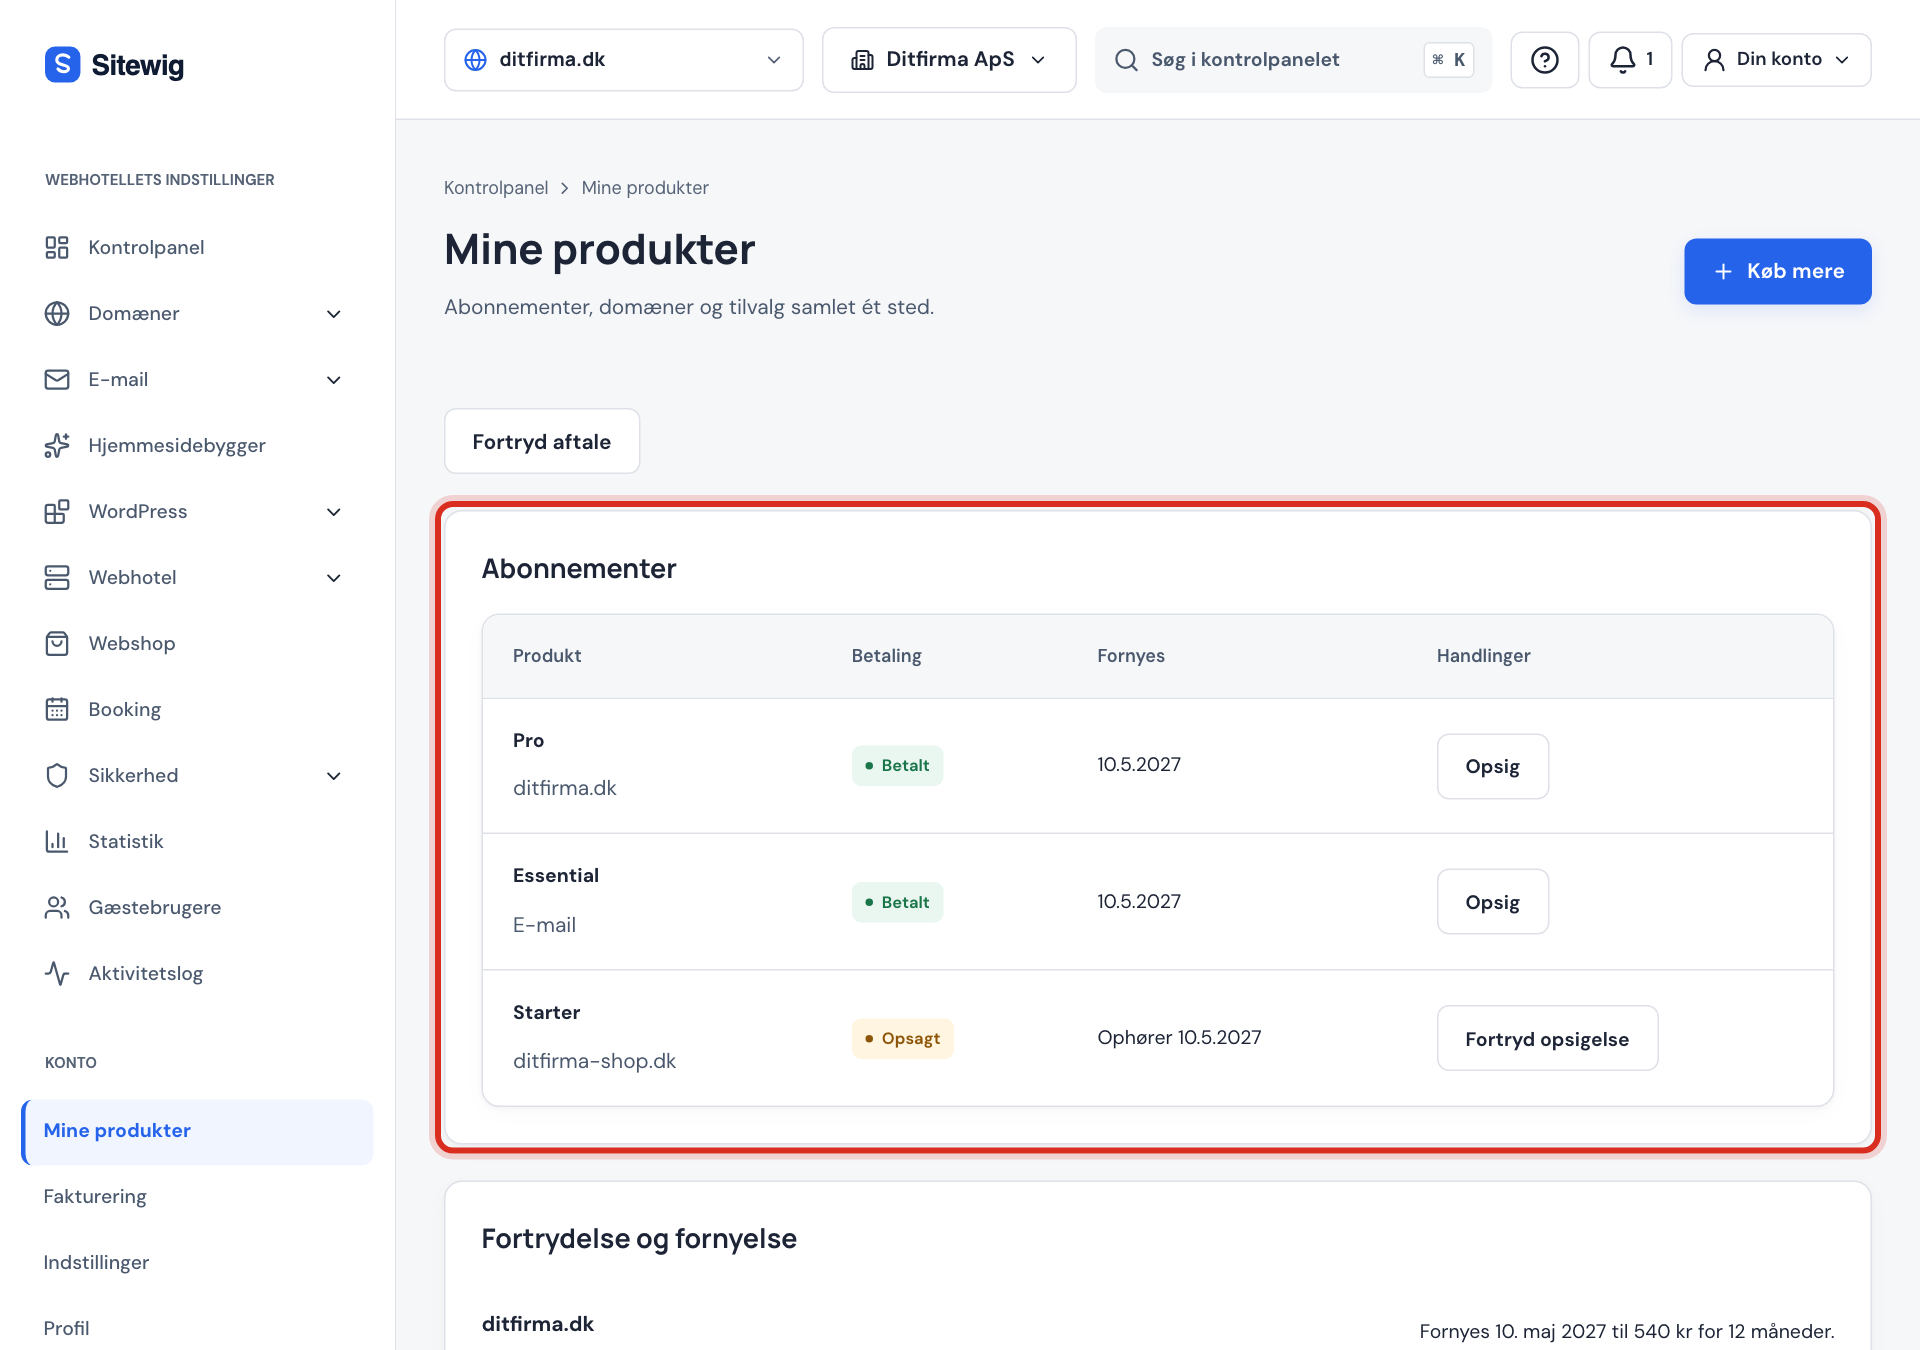Click the WordPress blocks icon
The image size is (1920, 1350).
tap(57, 511)
